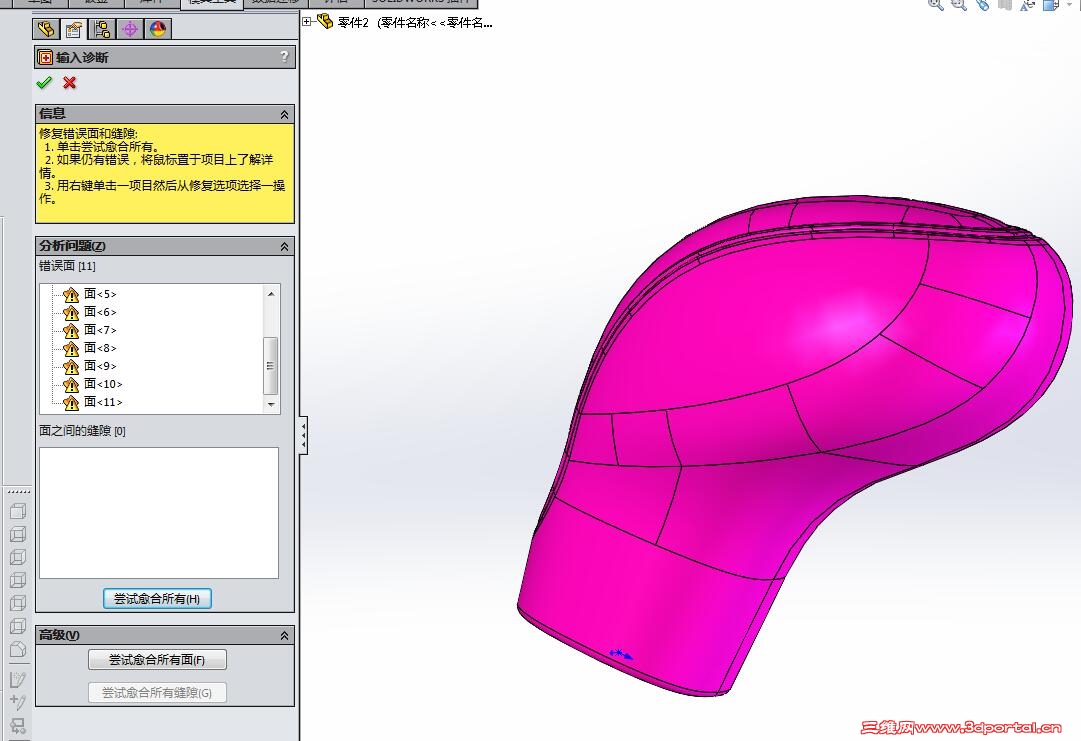This screenshot has width=1081, height=741.
Task: Select the isometric view icon in sidebar
Action: [19, 649]
